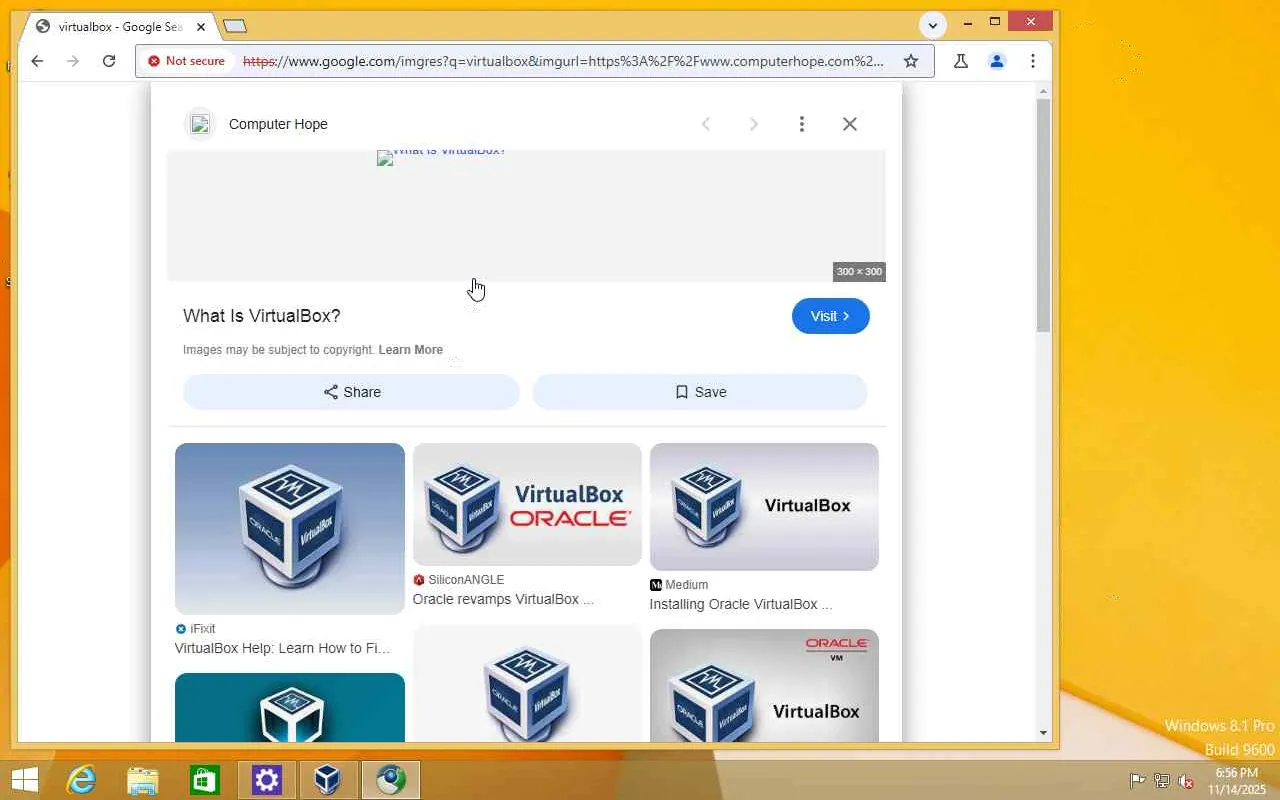This screenshot has width=1280, height=800.
Task: Click the What Is VirtualBox? title
Action: [262, 316]
